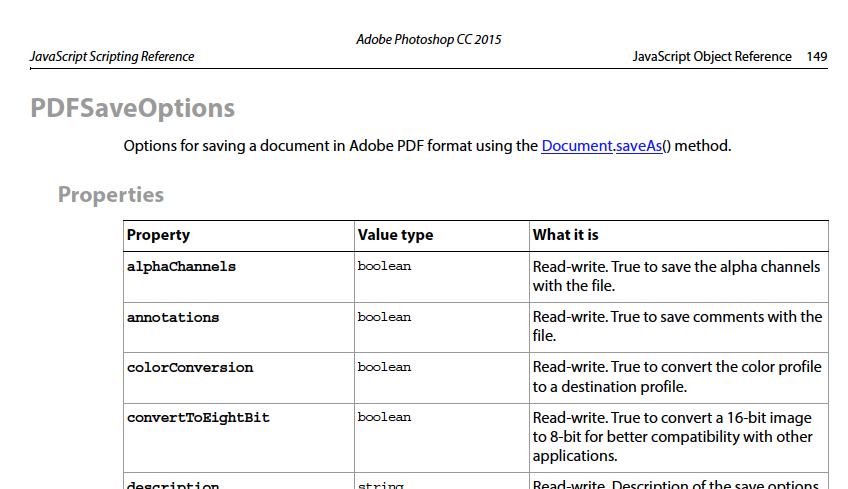
Task: Click boolean value in colorConversion row
Action: pos(385,367)
